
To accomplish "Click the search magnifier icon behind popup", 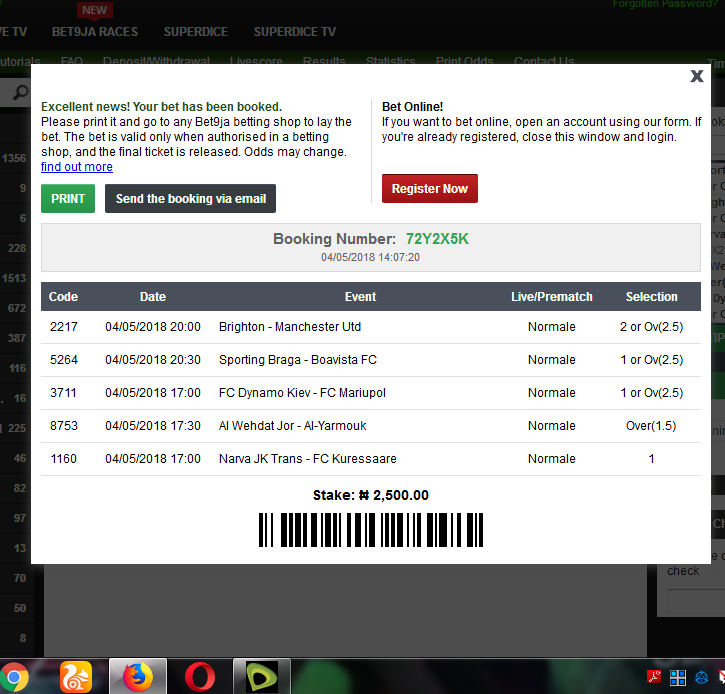I will (x=20, y=92).
